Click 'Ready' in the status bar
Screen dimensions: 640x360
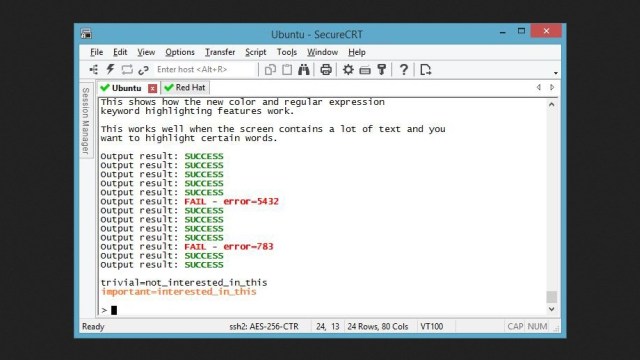pyautogui.click(x=93, y=327)
